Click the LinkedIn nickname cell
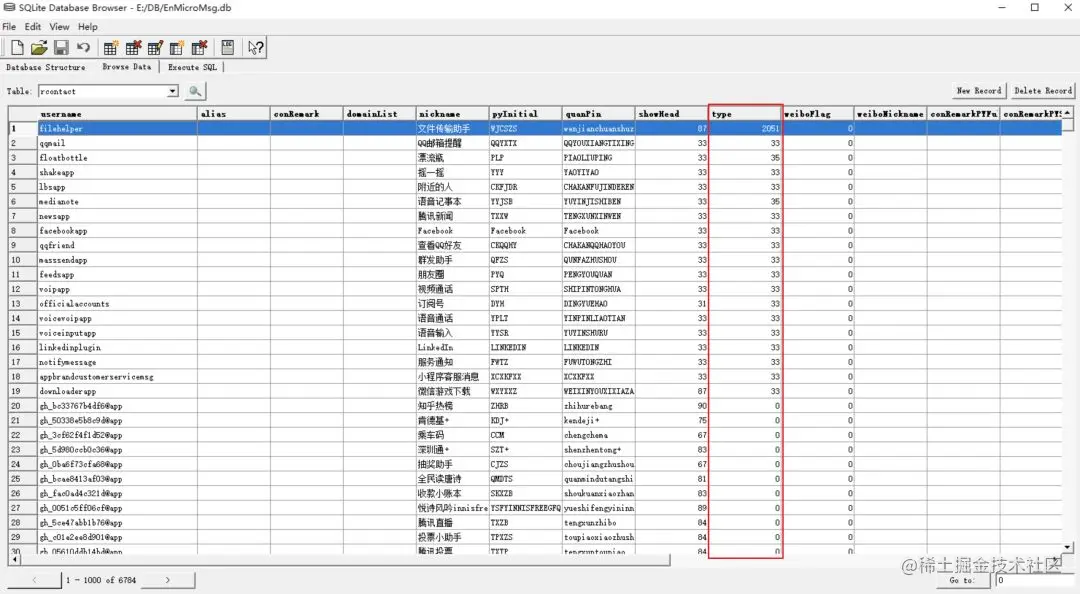 pos(453,347)
